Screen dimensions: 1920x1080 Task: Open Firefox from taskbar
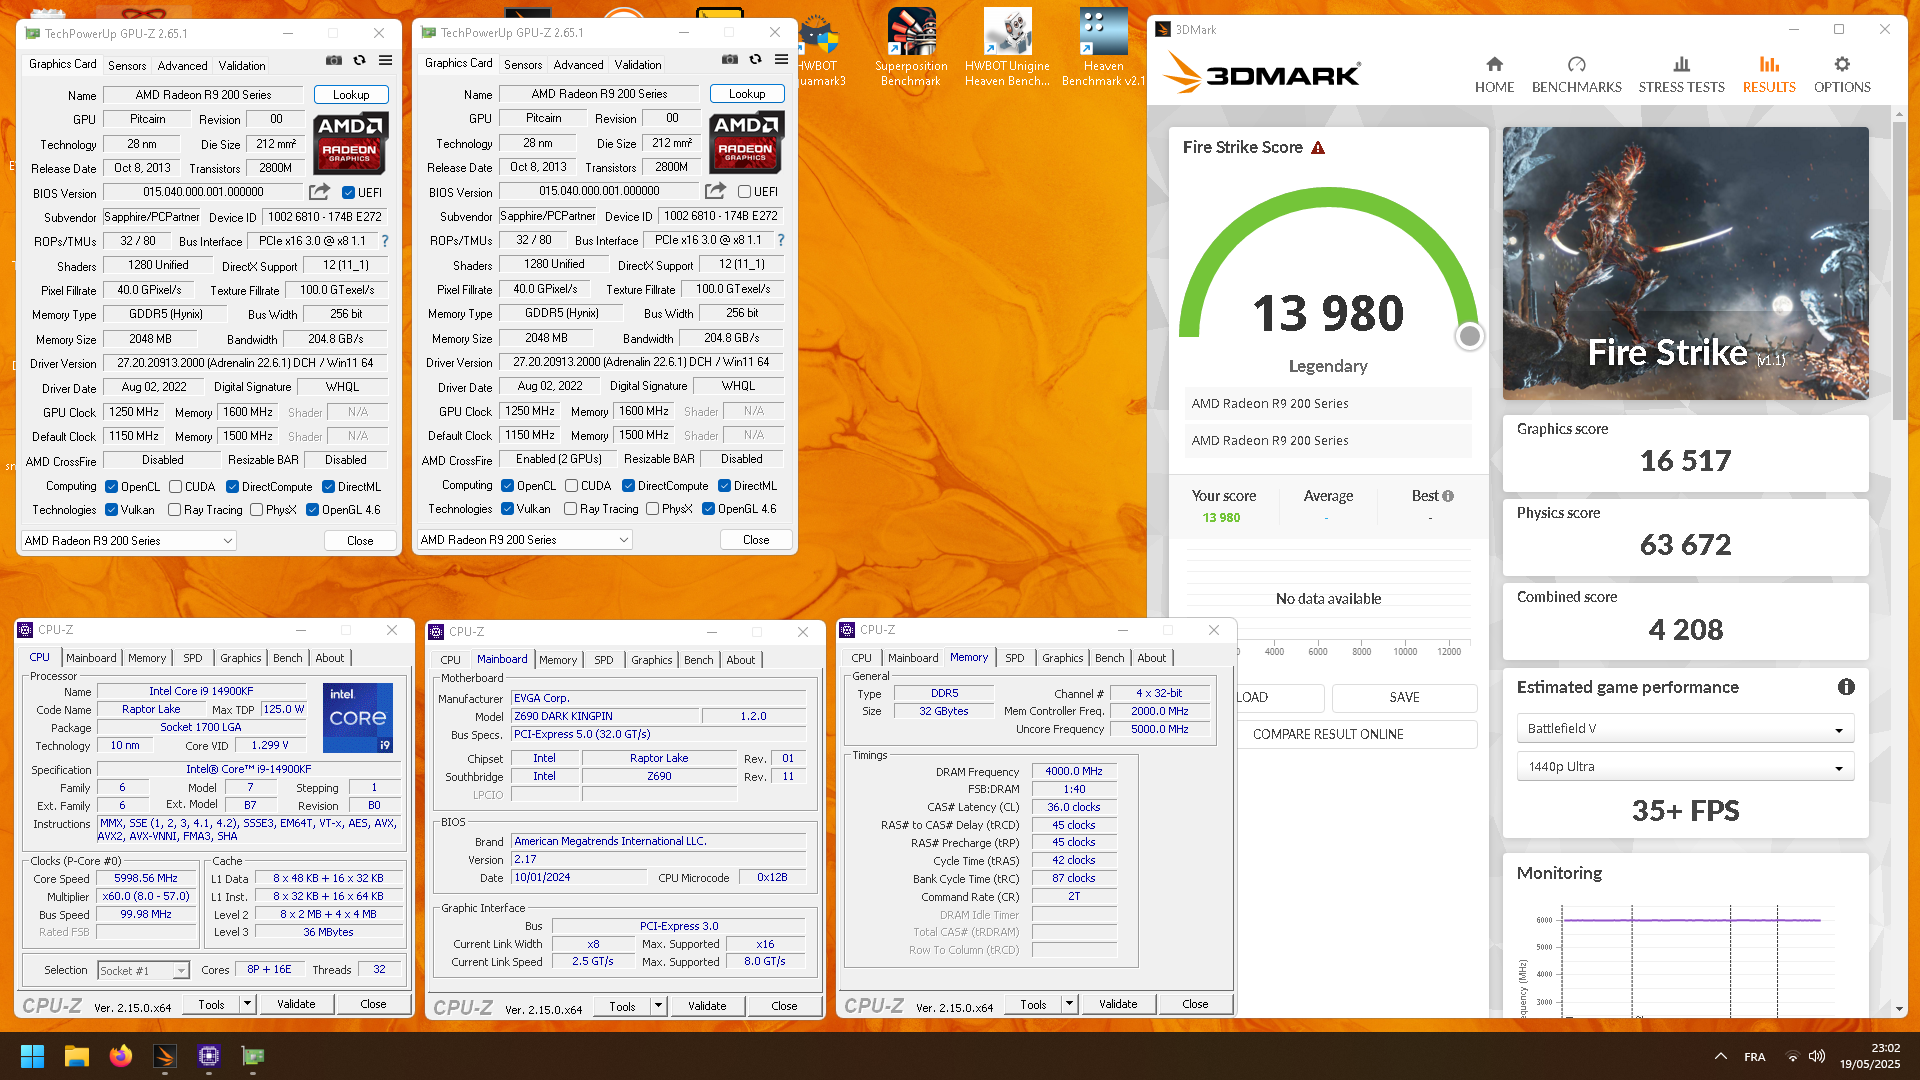coord(121,1056)
